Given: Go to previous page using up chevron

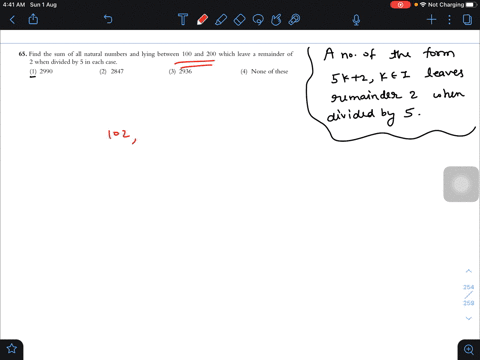Looking at the screenshot, I should click(x=468, y=271).
